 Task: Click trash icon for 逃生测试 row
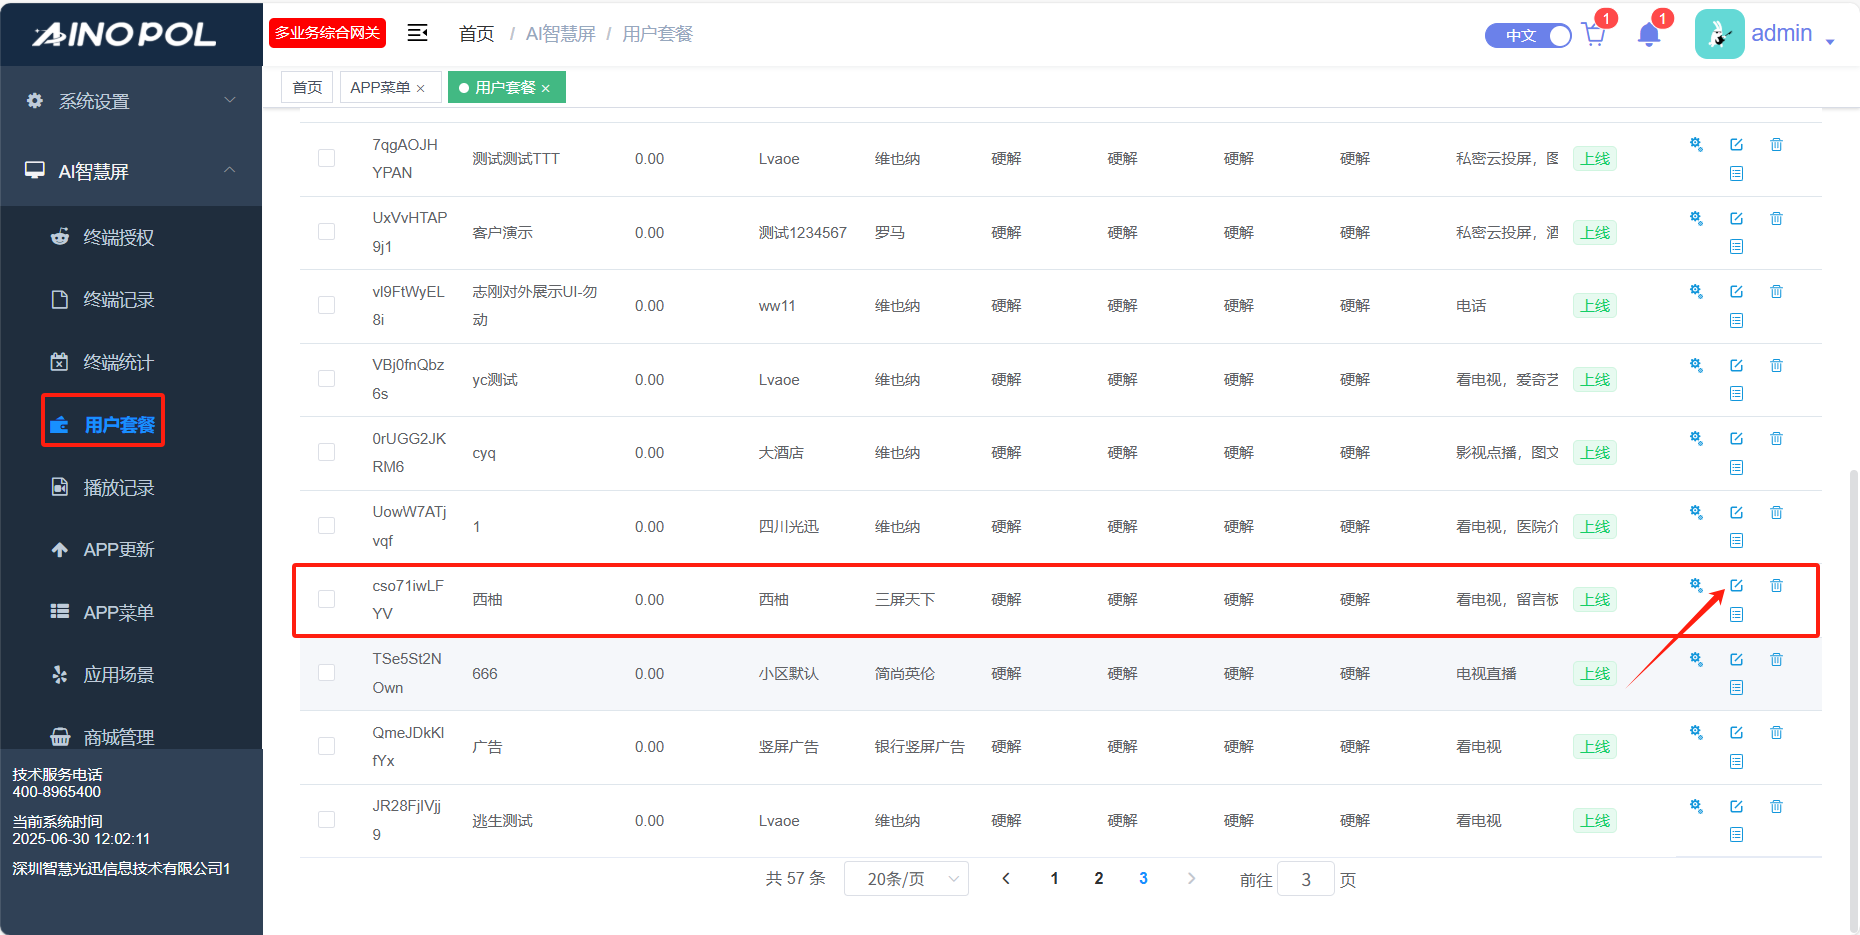click(x=1776, y=807)
